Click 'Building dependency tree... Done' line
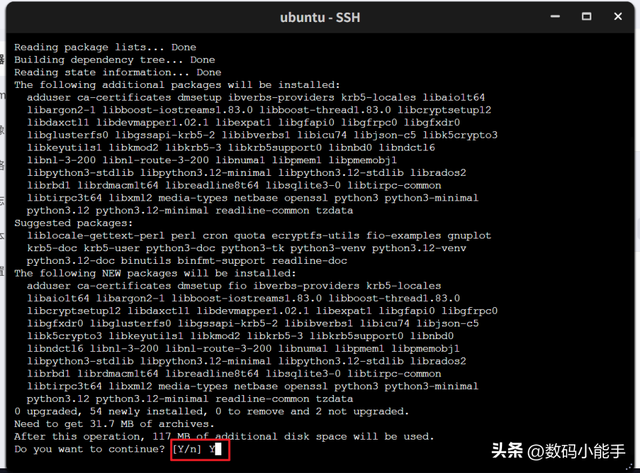 point(115,60)
